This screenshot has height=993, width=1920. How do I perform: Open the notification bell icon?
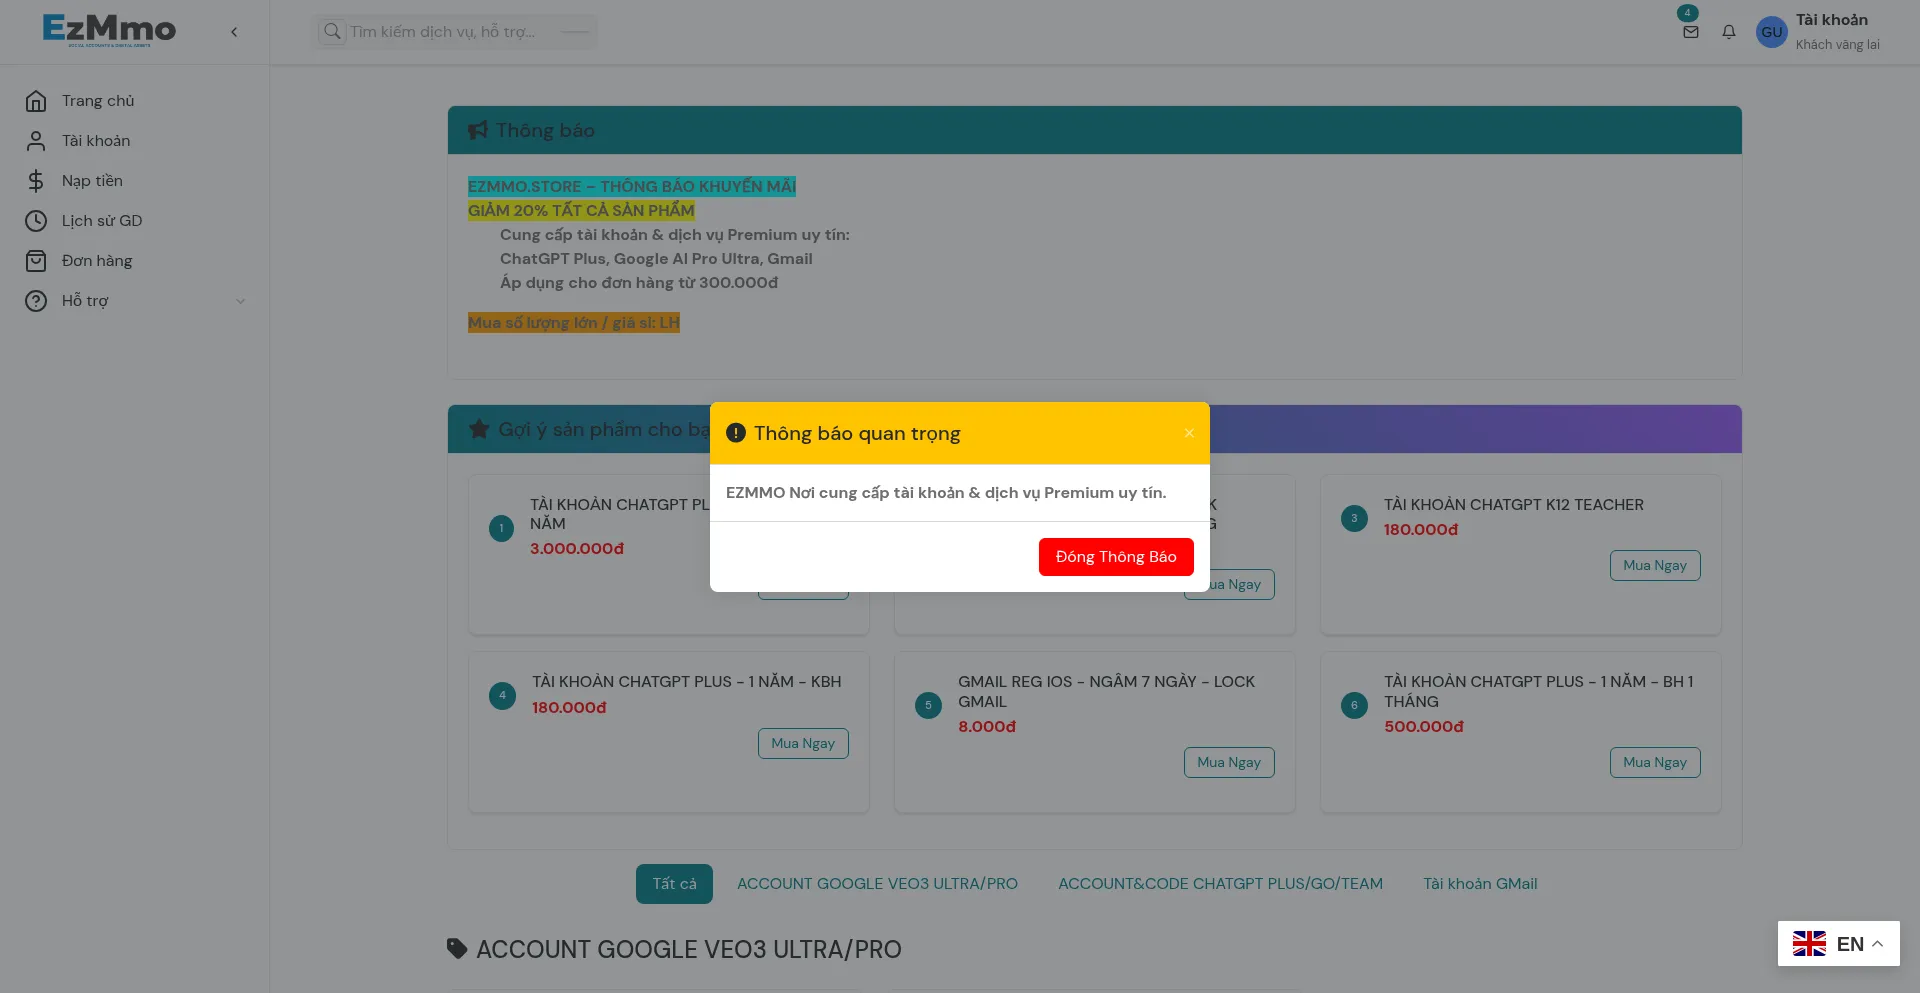click(1728, 32)
